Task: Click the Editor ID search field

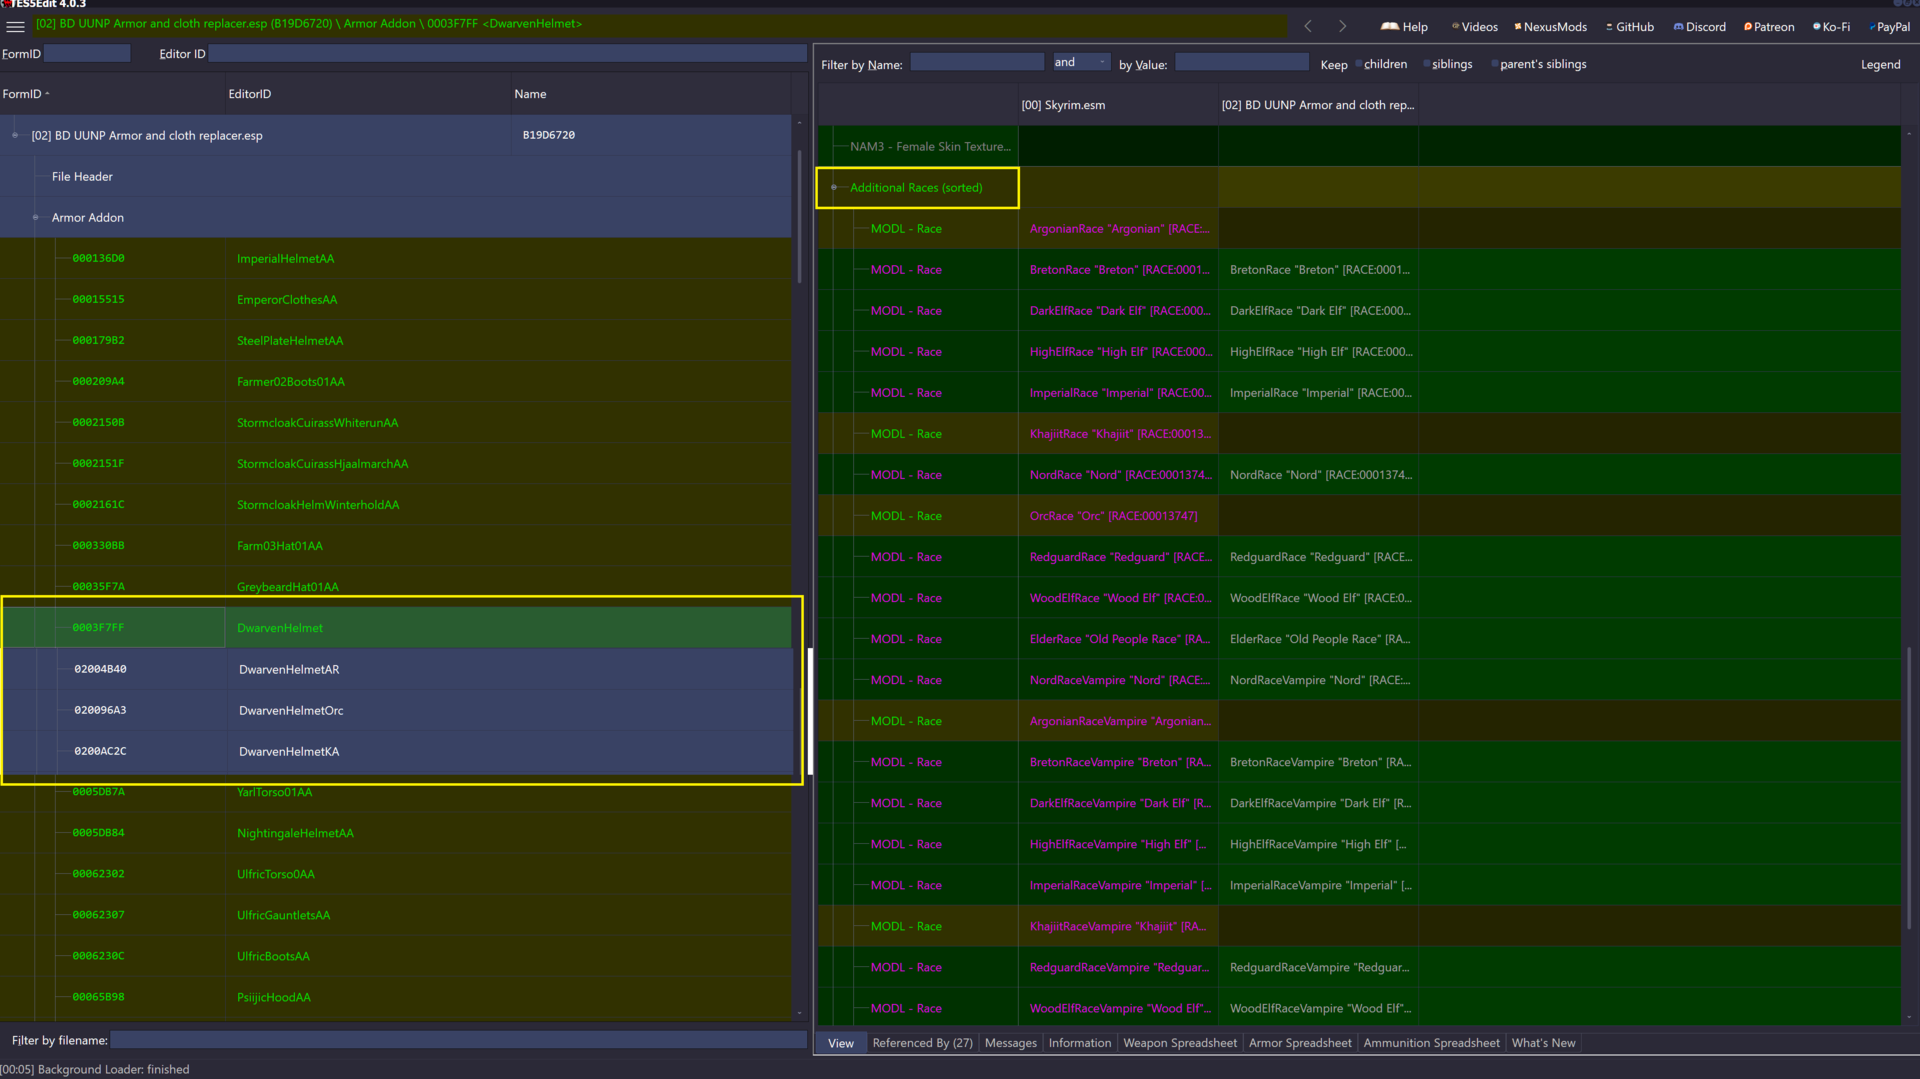Action: pos(508,53)
